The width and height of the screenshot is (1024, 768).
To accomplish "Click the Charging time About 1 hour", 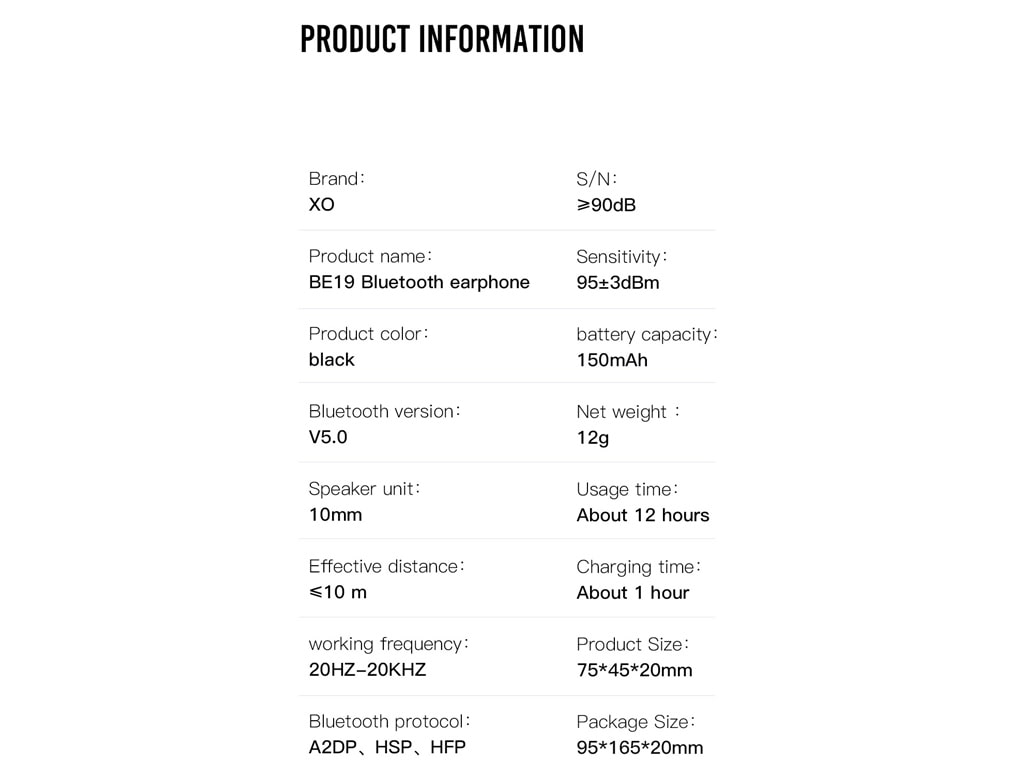I will tap(633, 593).
